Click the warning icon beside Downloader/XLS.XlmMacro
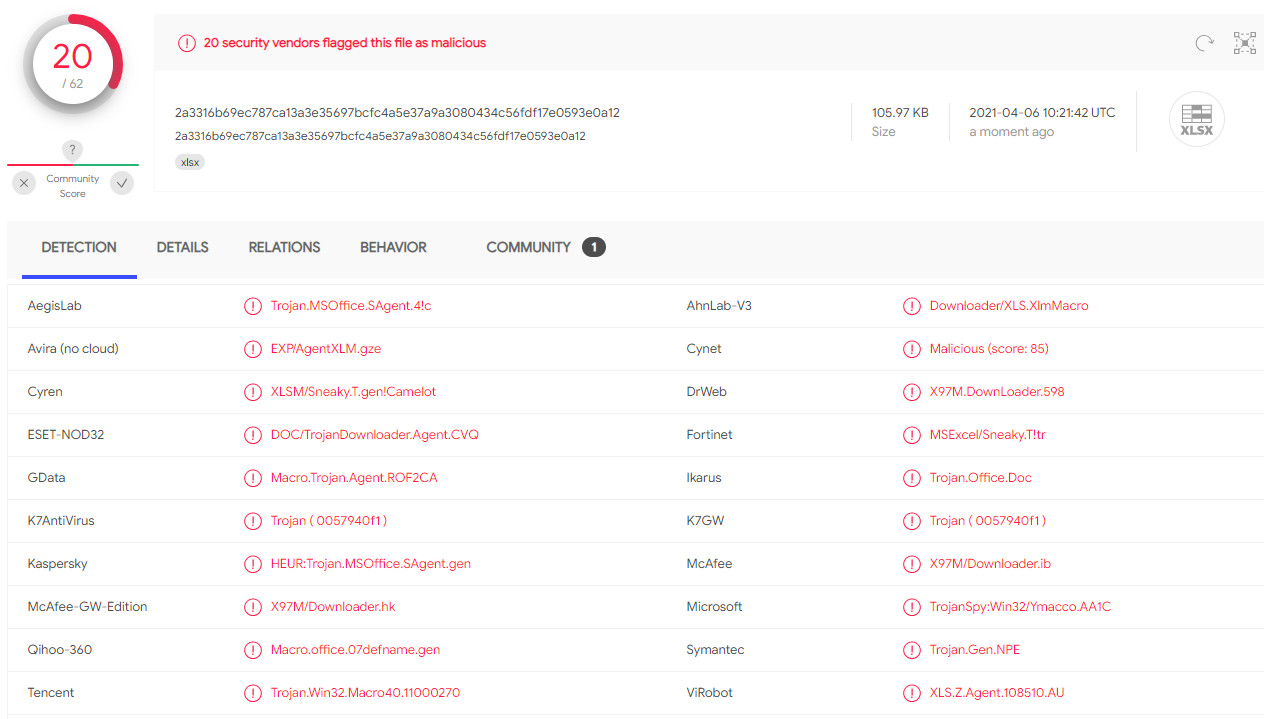 click(911, 306)
